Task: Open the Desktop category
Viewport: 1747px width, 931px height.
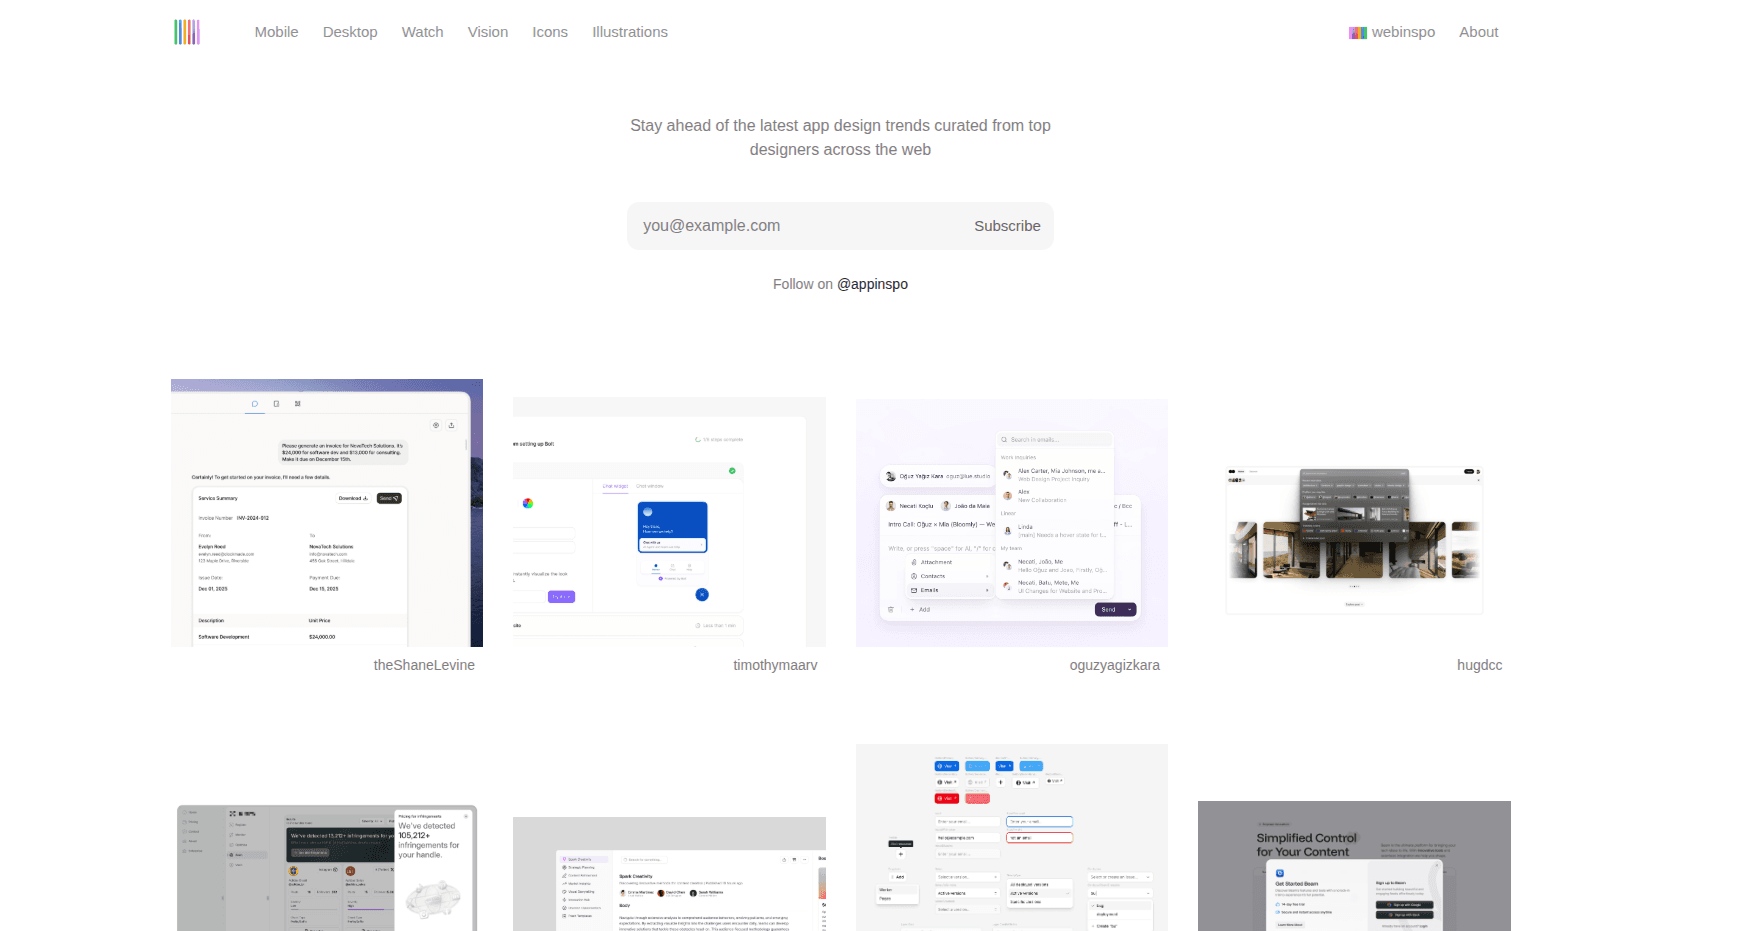Action: (350, 32)
